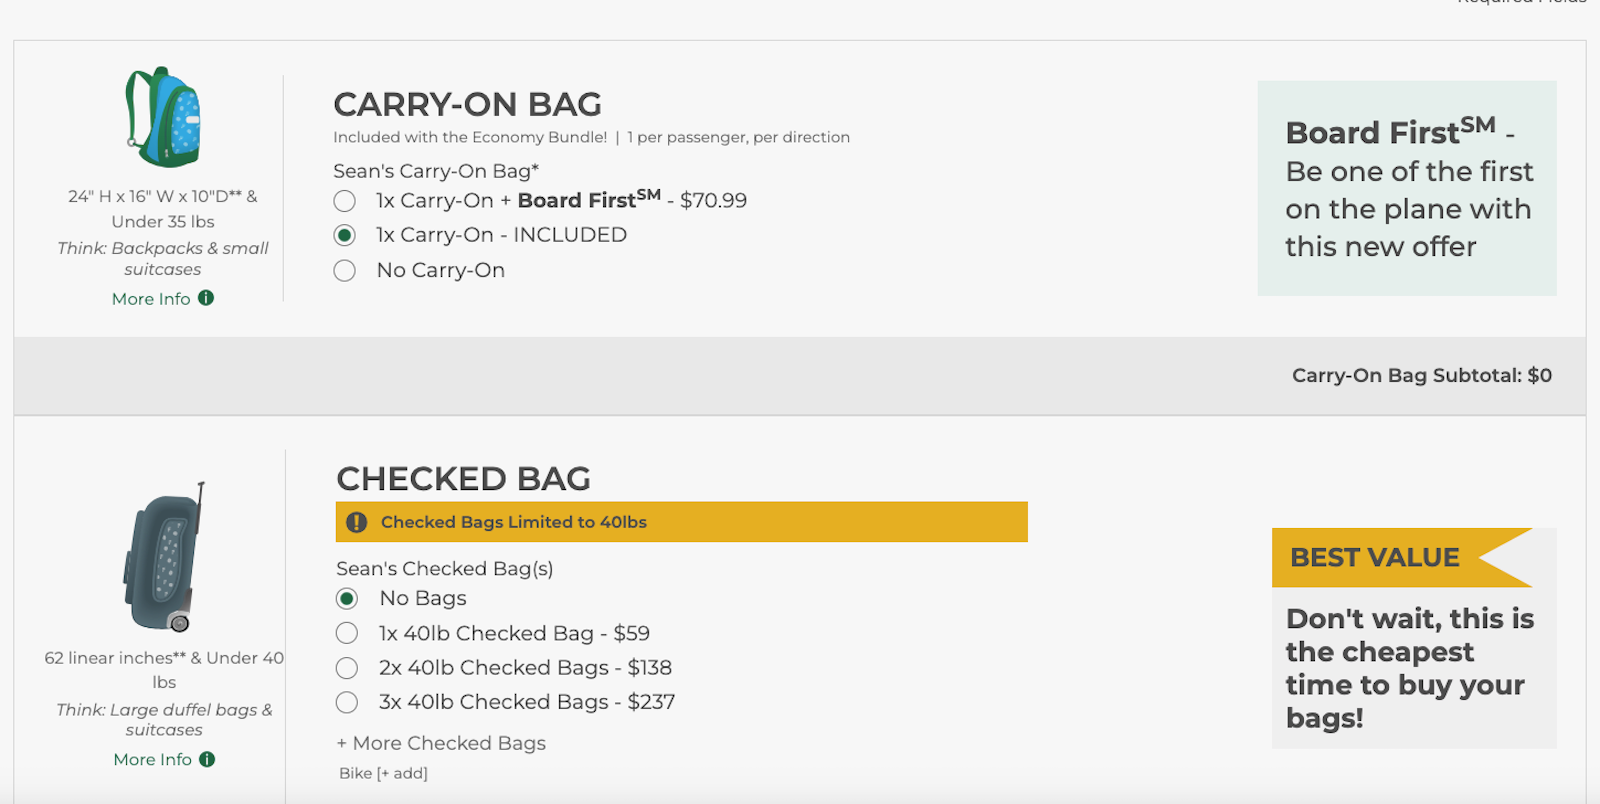The height and width of the screenshot is (804, 1600).
Task: Choose 3x 40lb Checked Bags for $237
Action: (347, 702)
